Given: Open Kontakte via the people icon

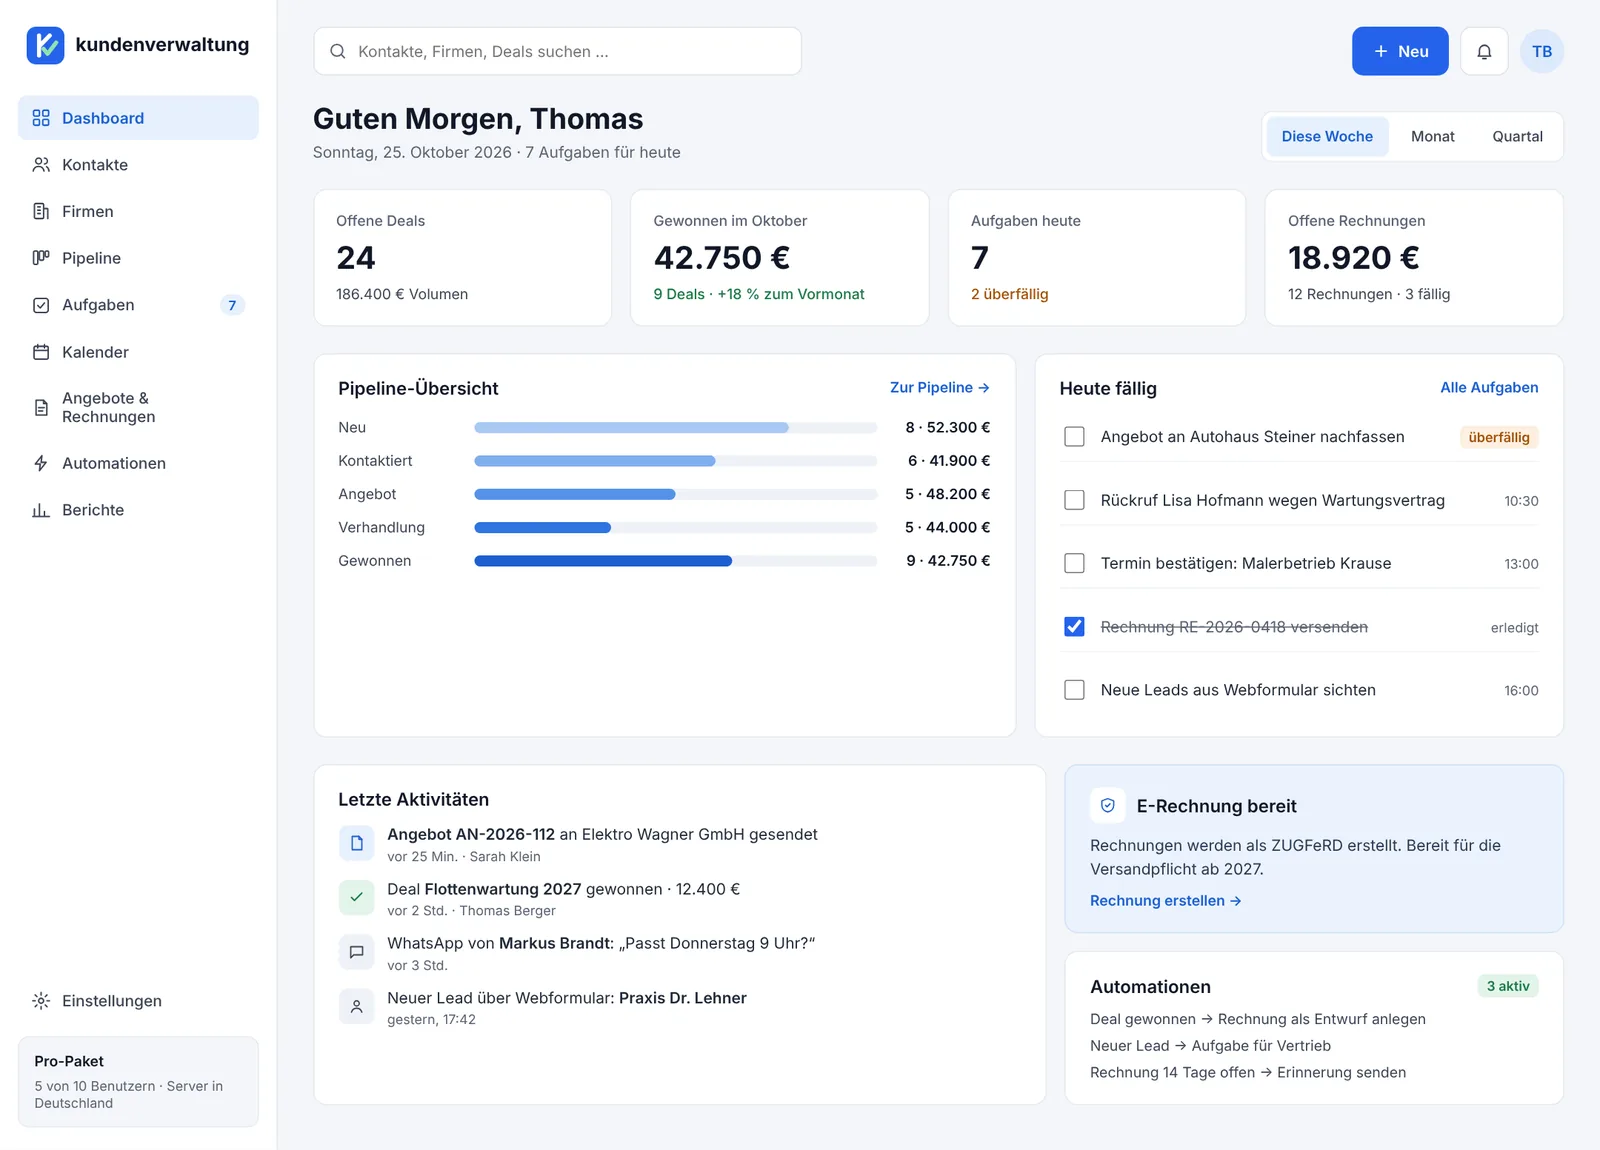Looking at the screenshot, I should pos(41,165).
